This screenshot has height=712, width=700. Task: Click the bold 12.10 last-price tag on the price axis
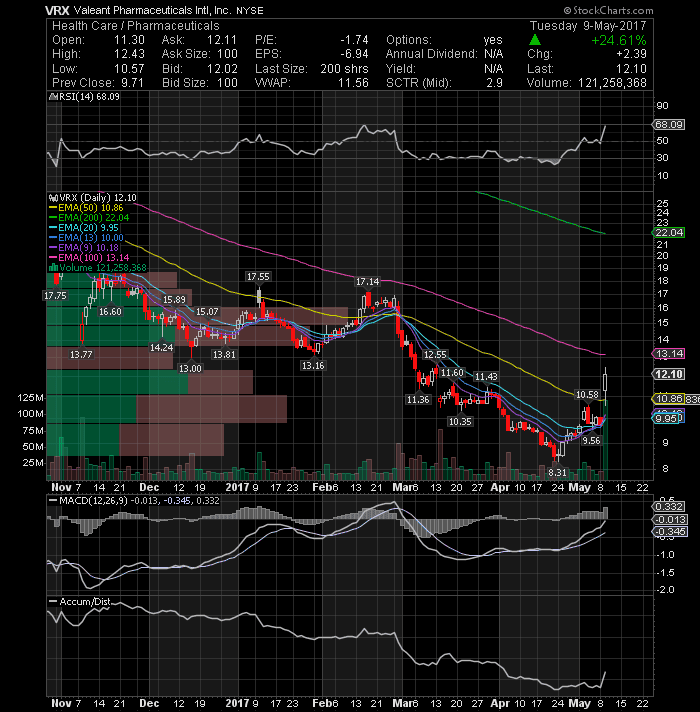669,374
